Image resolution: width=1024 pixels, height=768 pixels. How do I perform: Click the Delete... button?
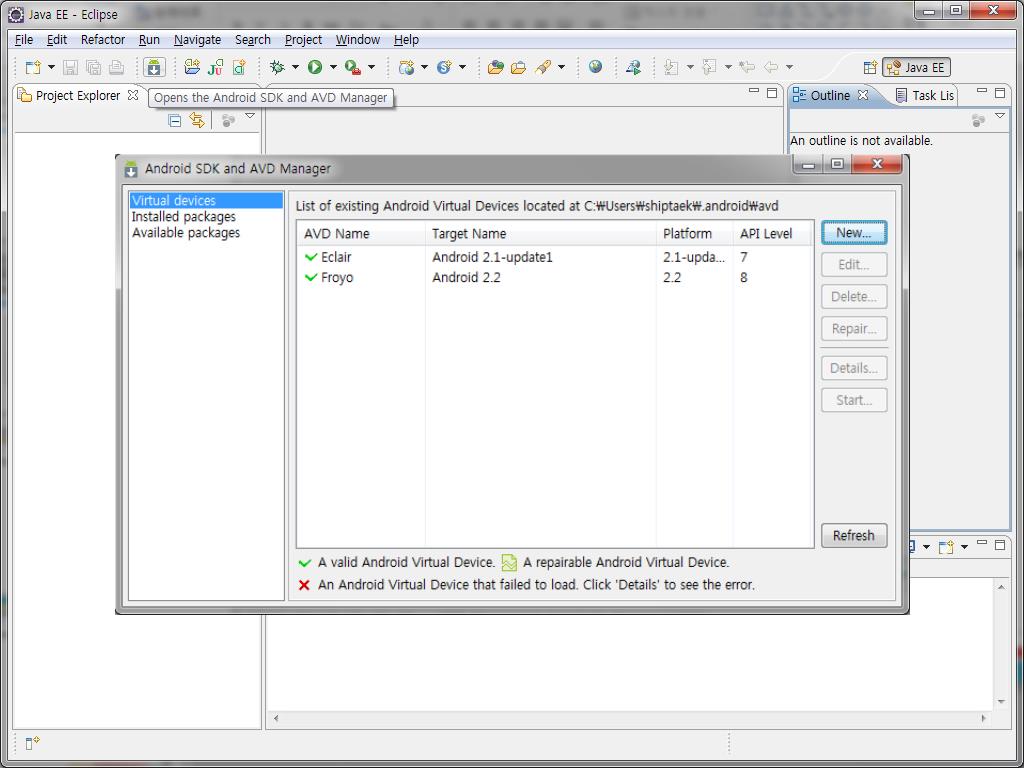pyautogui.click(x=854, y=296)
